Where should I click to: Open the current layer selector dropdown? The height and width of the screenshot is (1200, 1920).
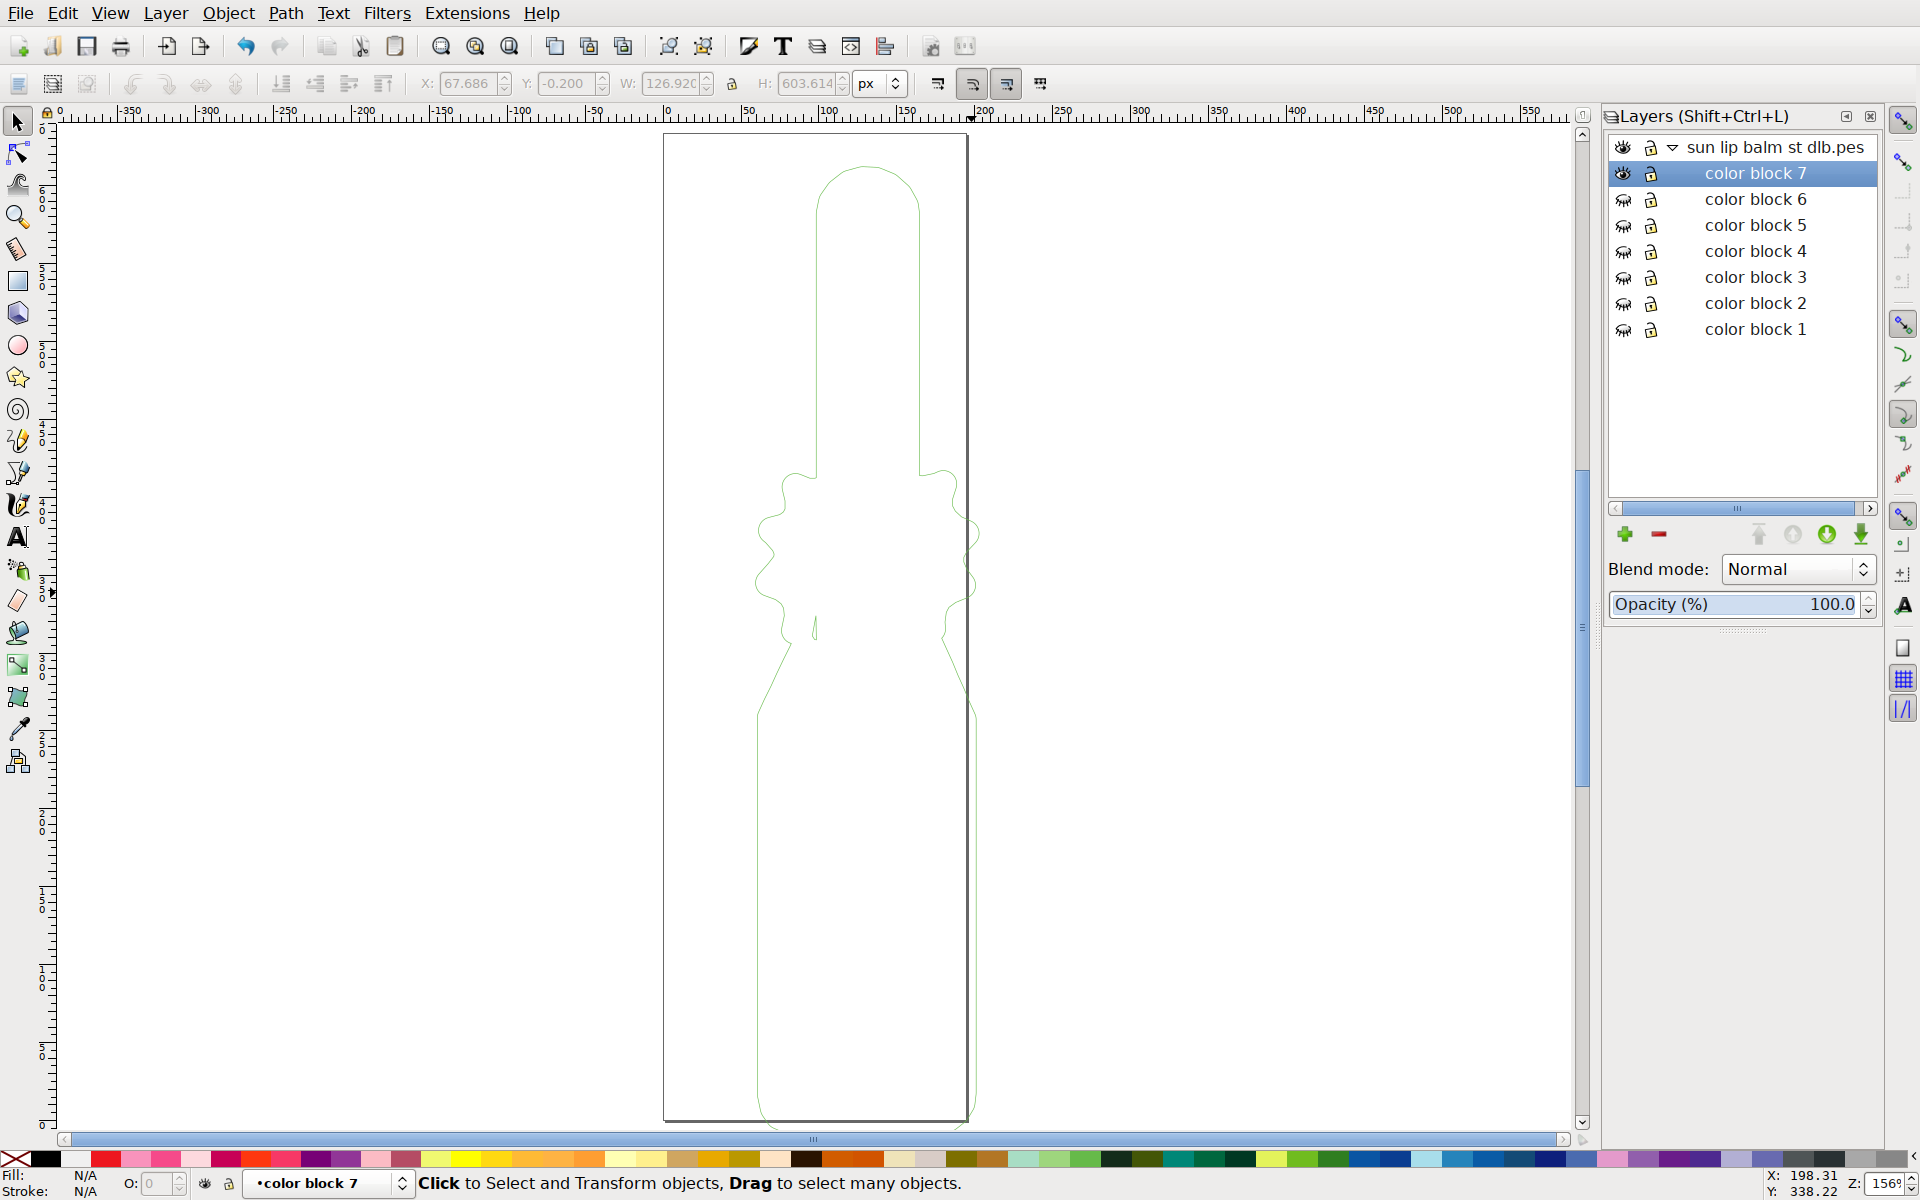tap(328, 1184)
